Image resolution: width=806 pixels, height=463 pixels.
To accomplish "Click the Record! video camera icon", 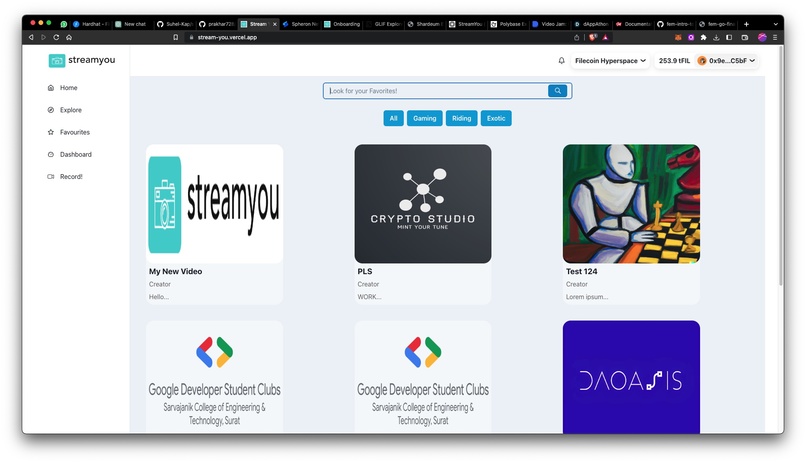I will 51,176.
